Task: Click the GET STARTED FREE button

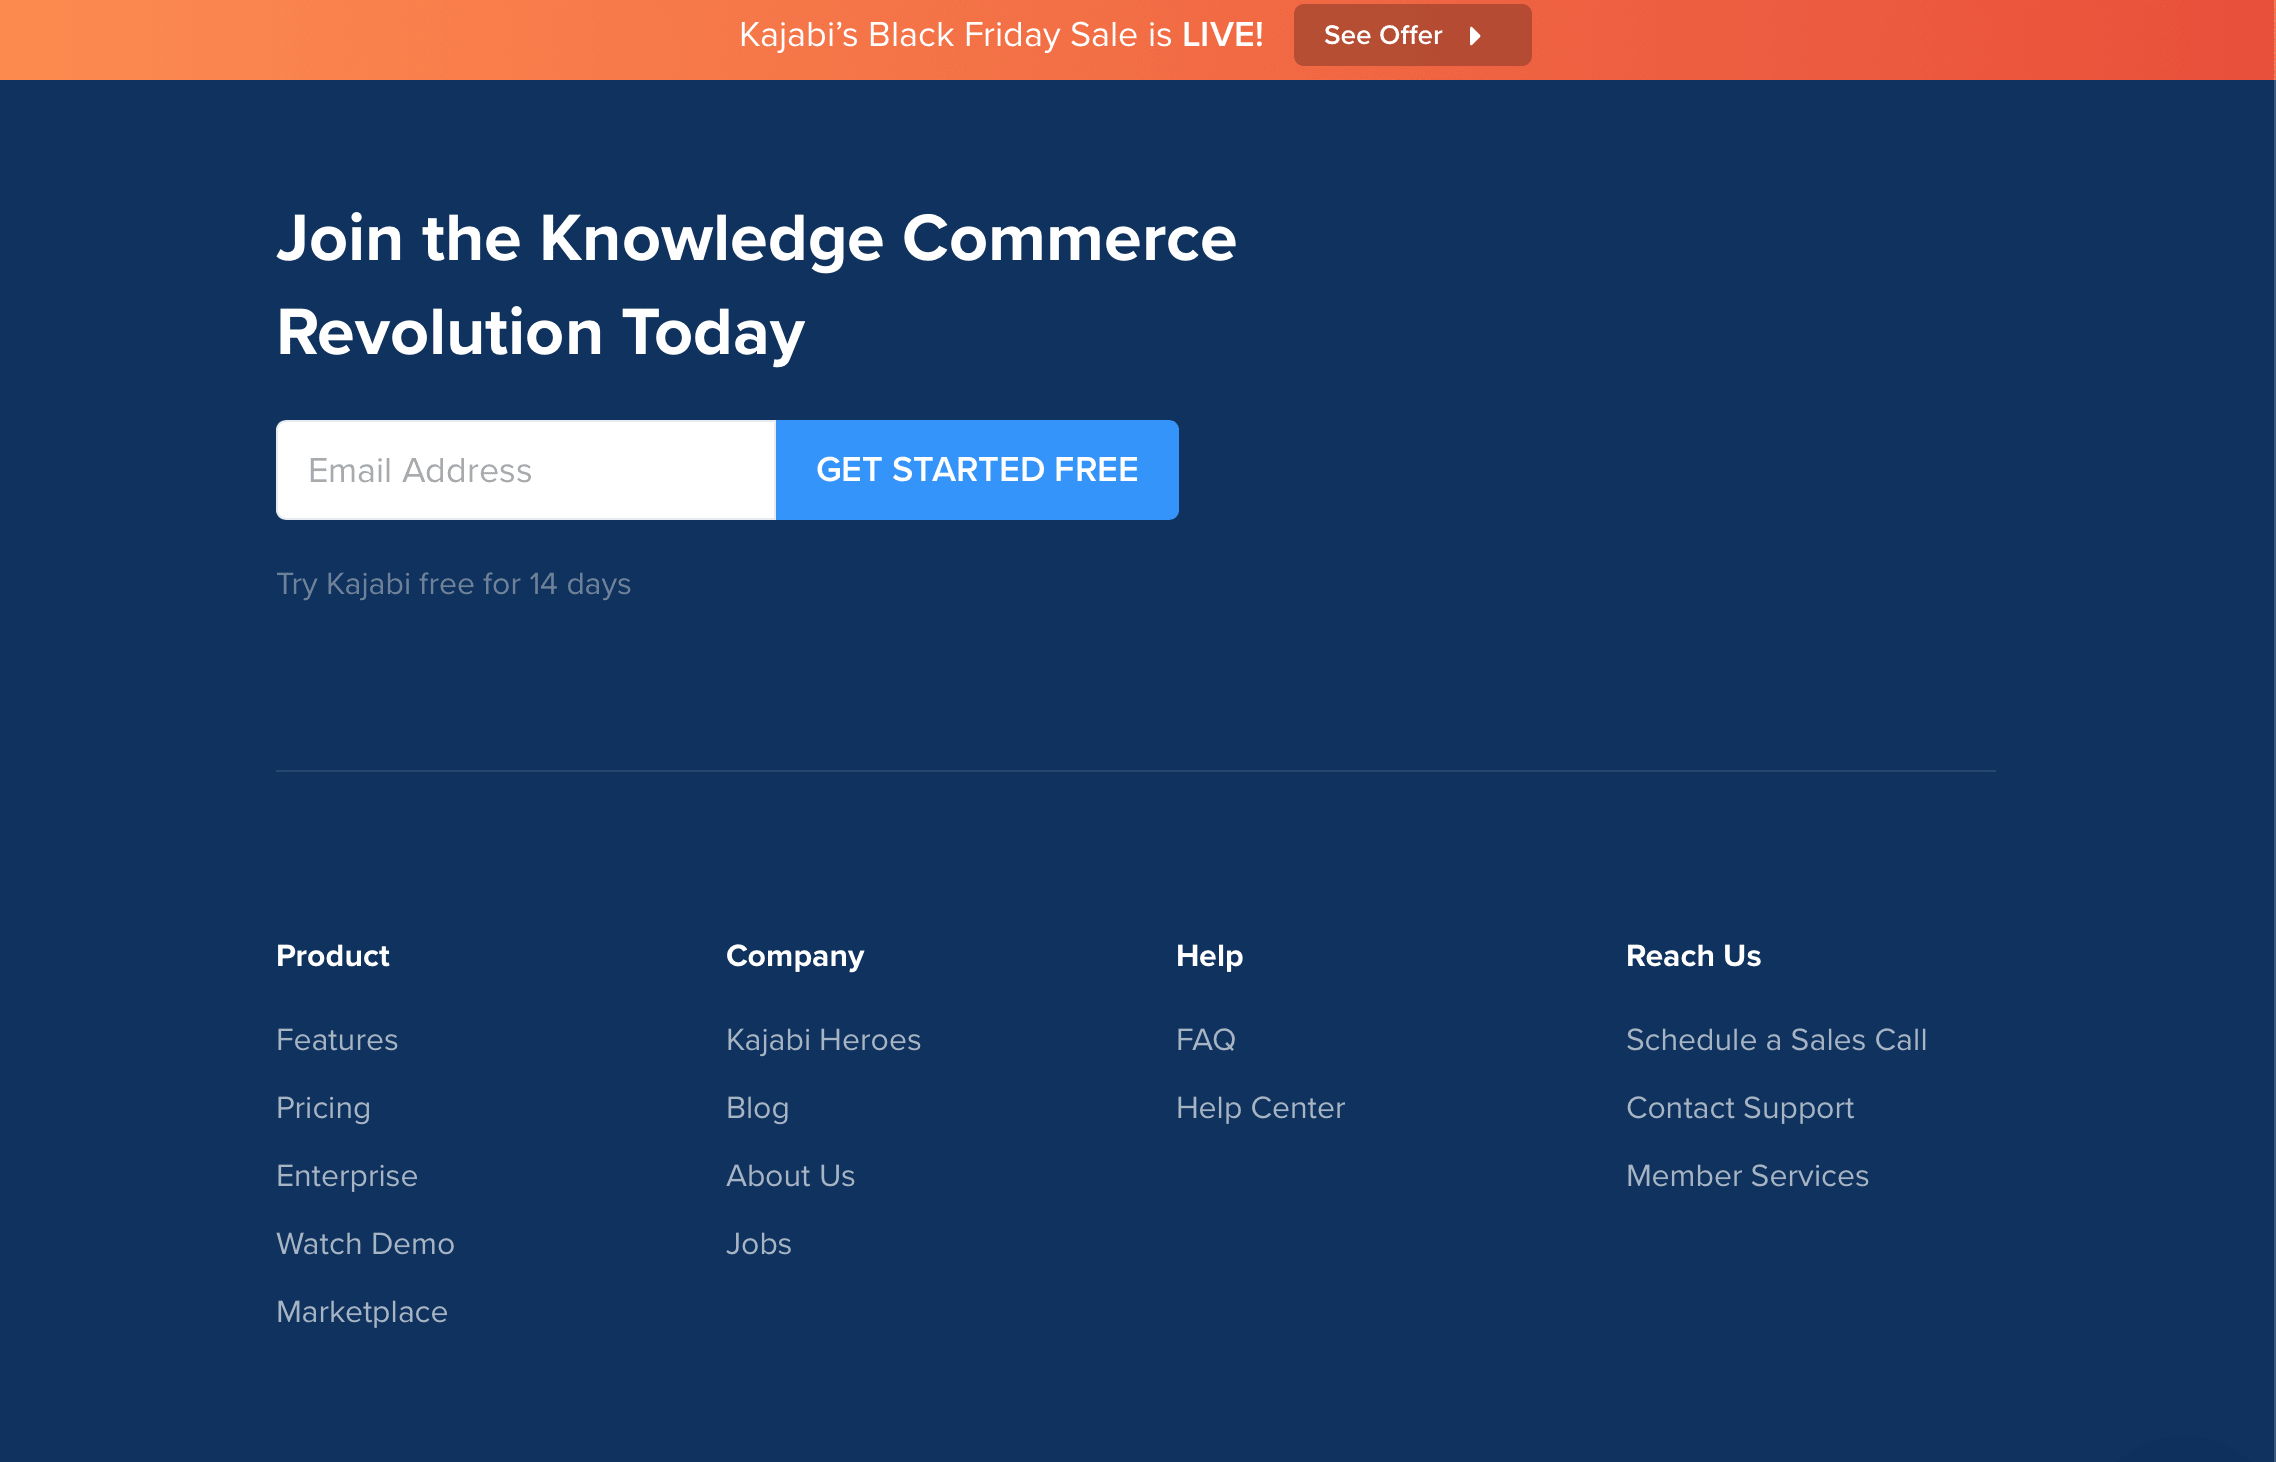Action: [x=977, y=470]
